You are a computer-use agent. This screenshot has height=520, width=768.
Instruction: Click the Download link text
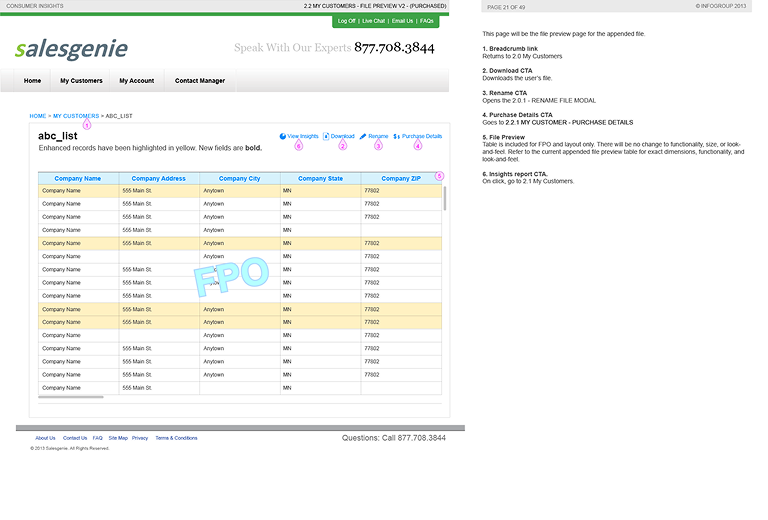click(x=342, y=137)
